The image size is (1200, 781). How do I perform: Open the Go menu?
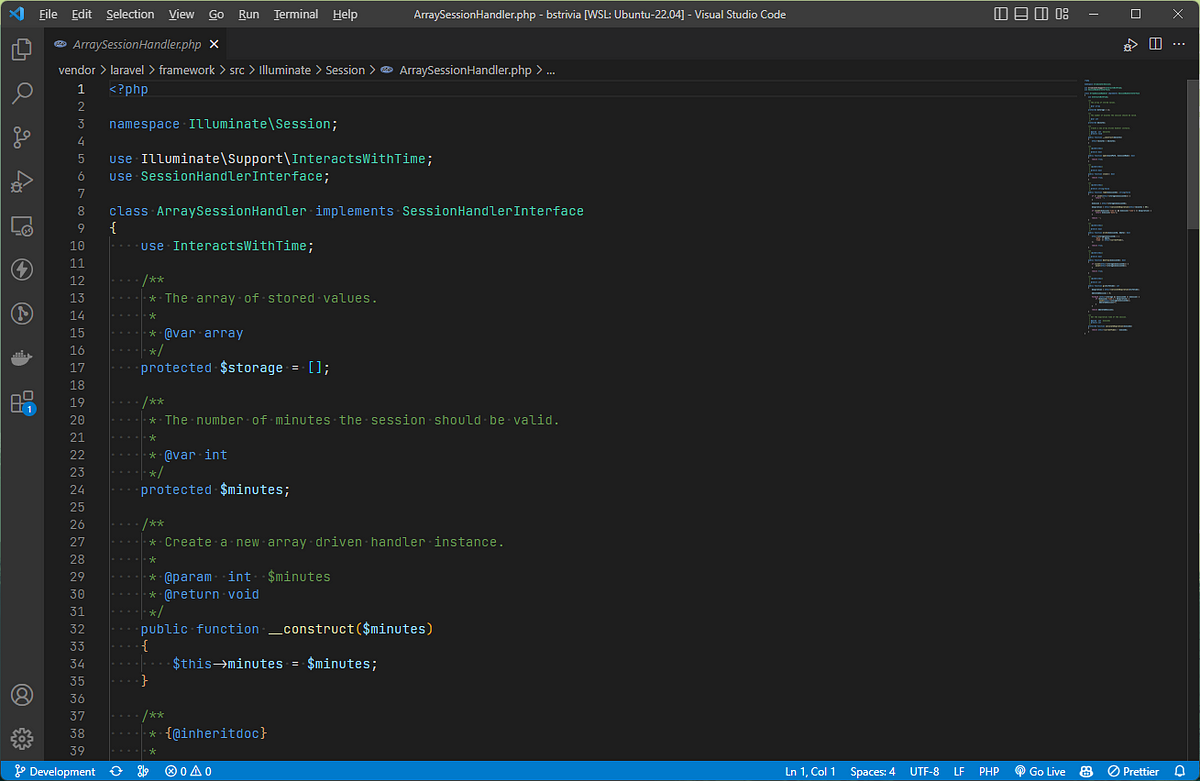click(217, 14)
